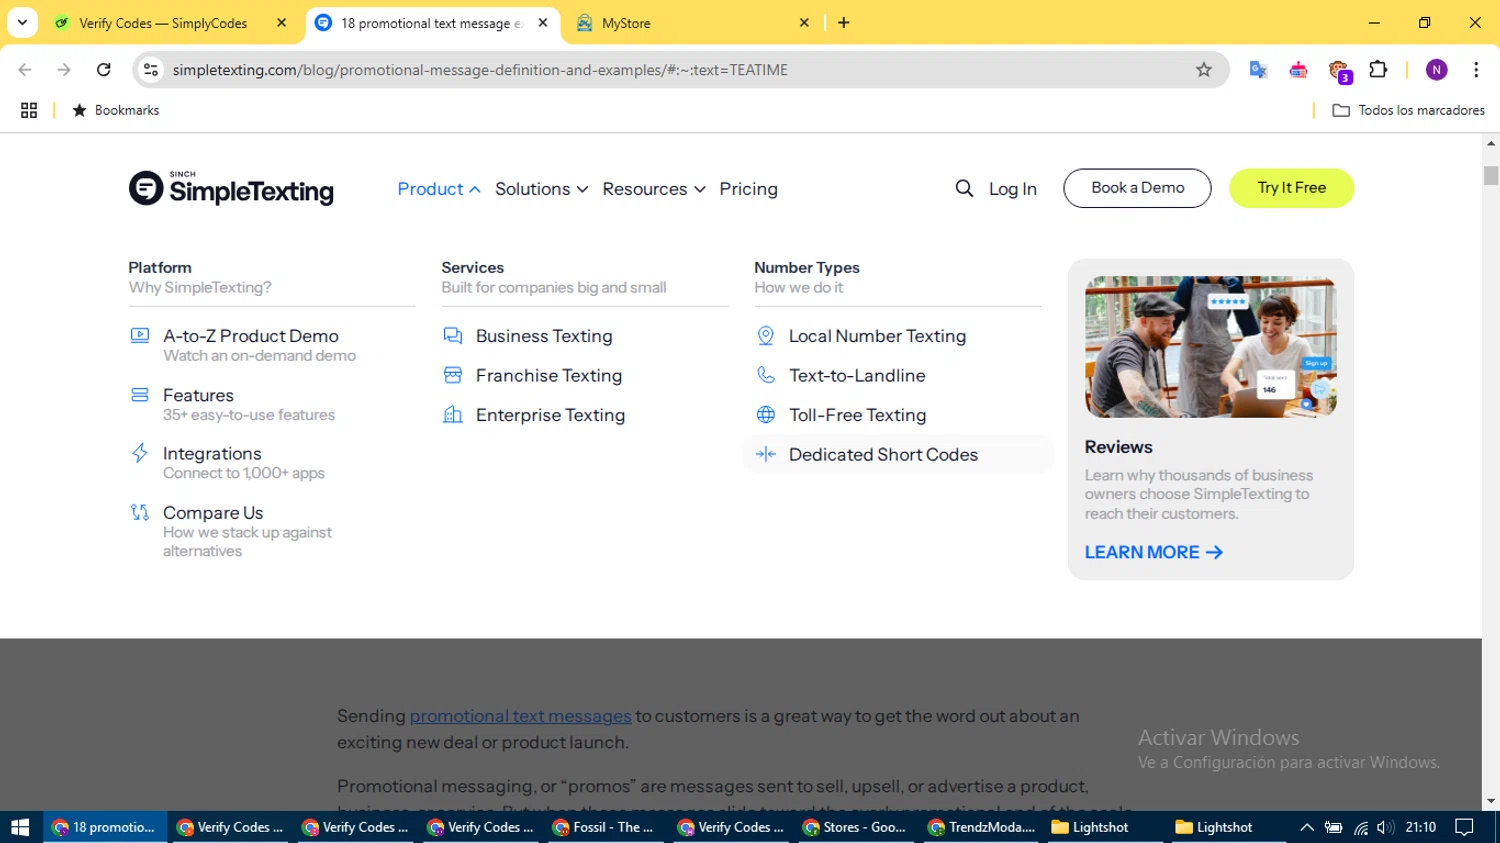Click the address bar URL field
Image resolution: width=1500 pixels, height=843 pixels.
point(680,70)
